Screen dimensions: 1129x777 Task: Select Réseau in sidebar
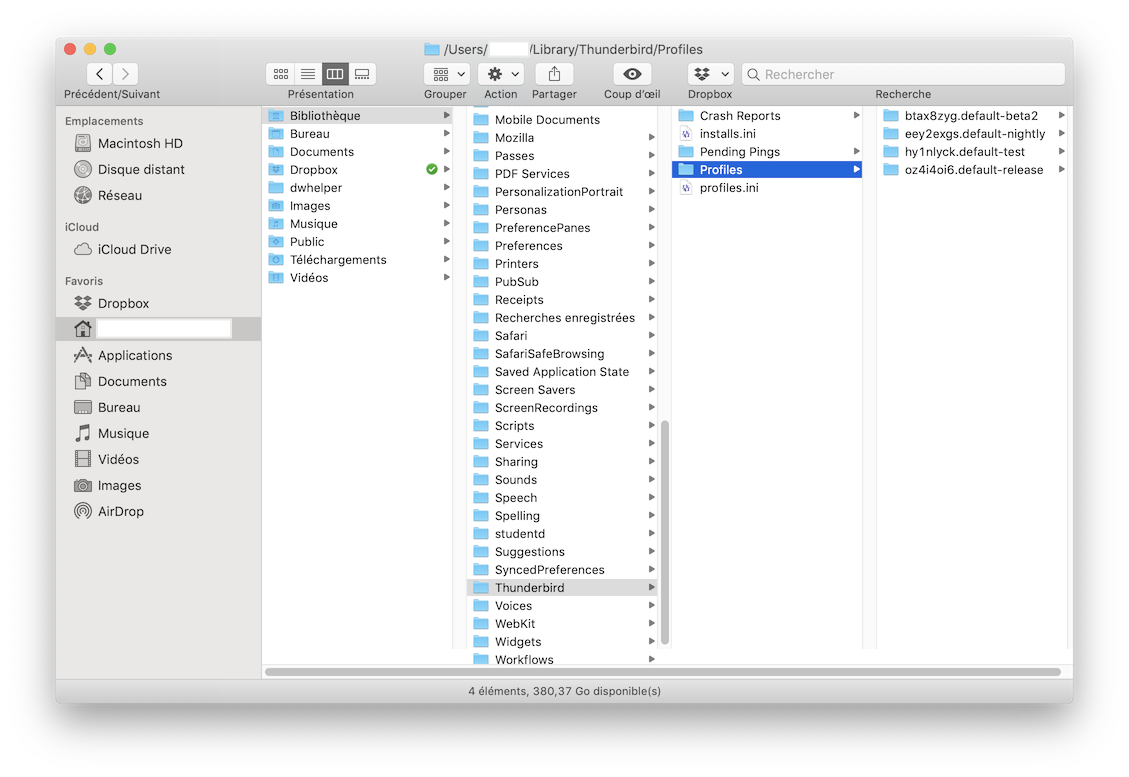click(x=158, y=195)
